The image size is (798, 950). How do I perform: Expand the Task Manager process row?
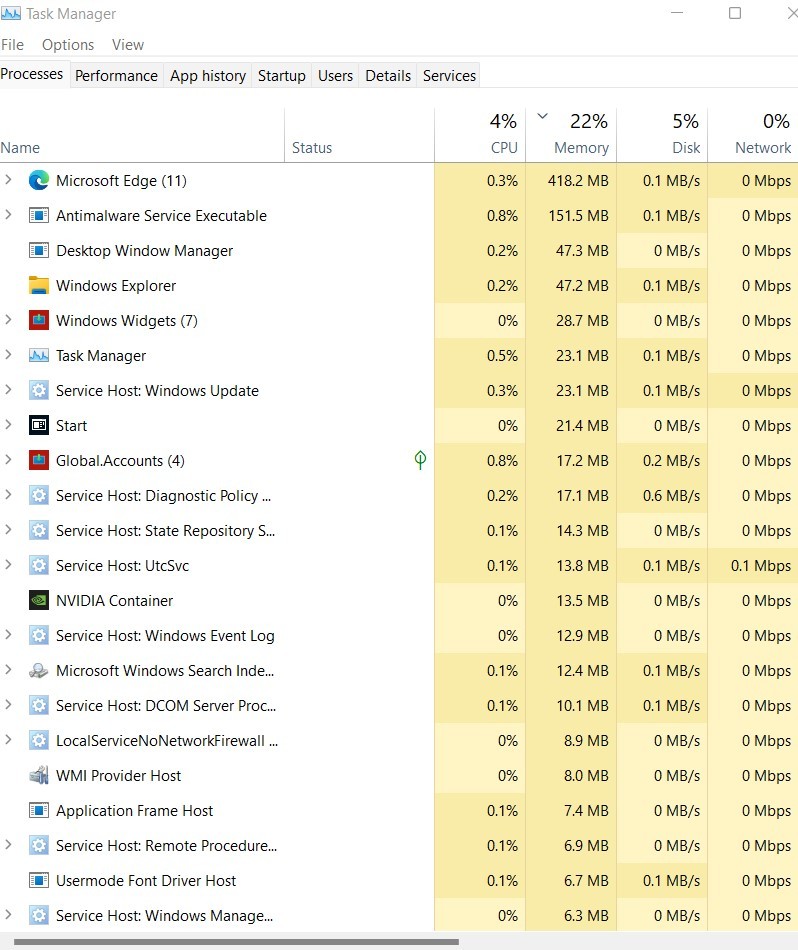(8, 355)
